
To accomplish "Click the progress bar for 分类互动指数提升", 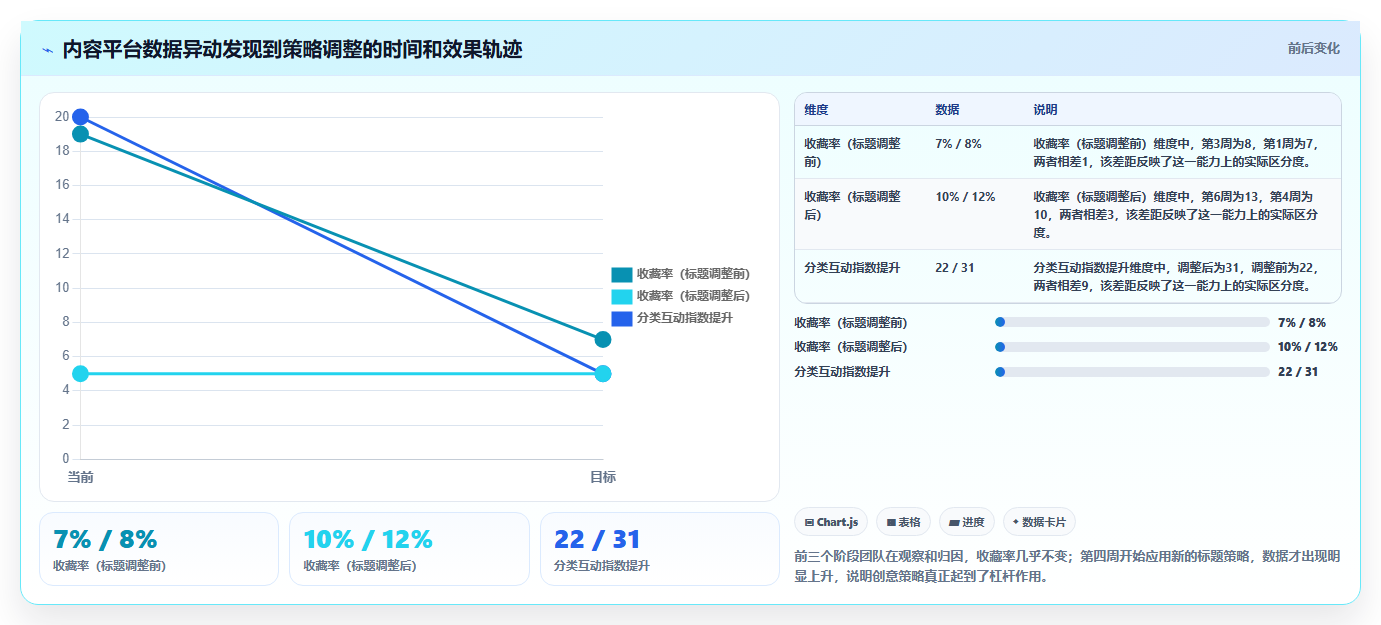I will pos(1132,372).
